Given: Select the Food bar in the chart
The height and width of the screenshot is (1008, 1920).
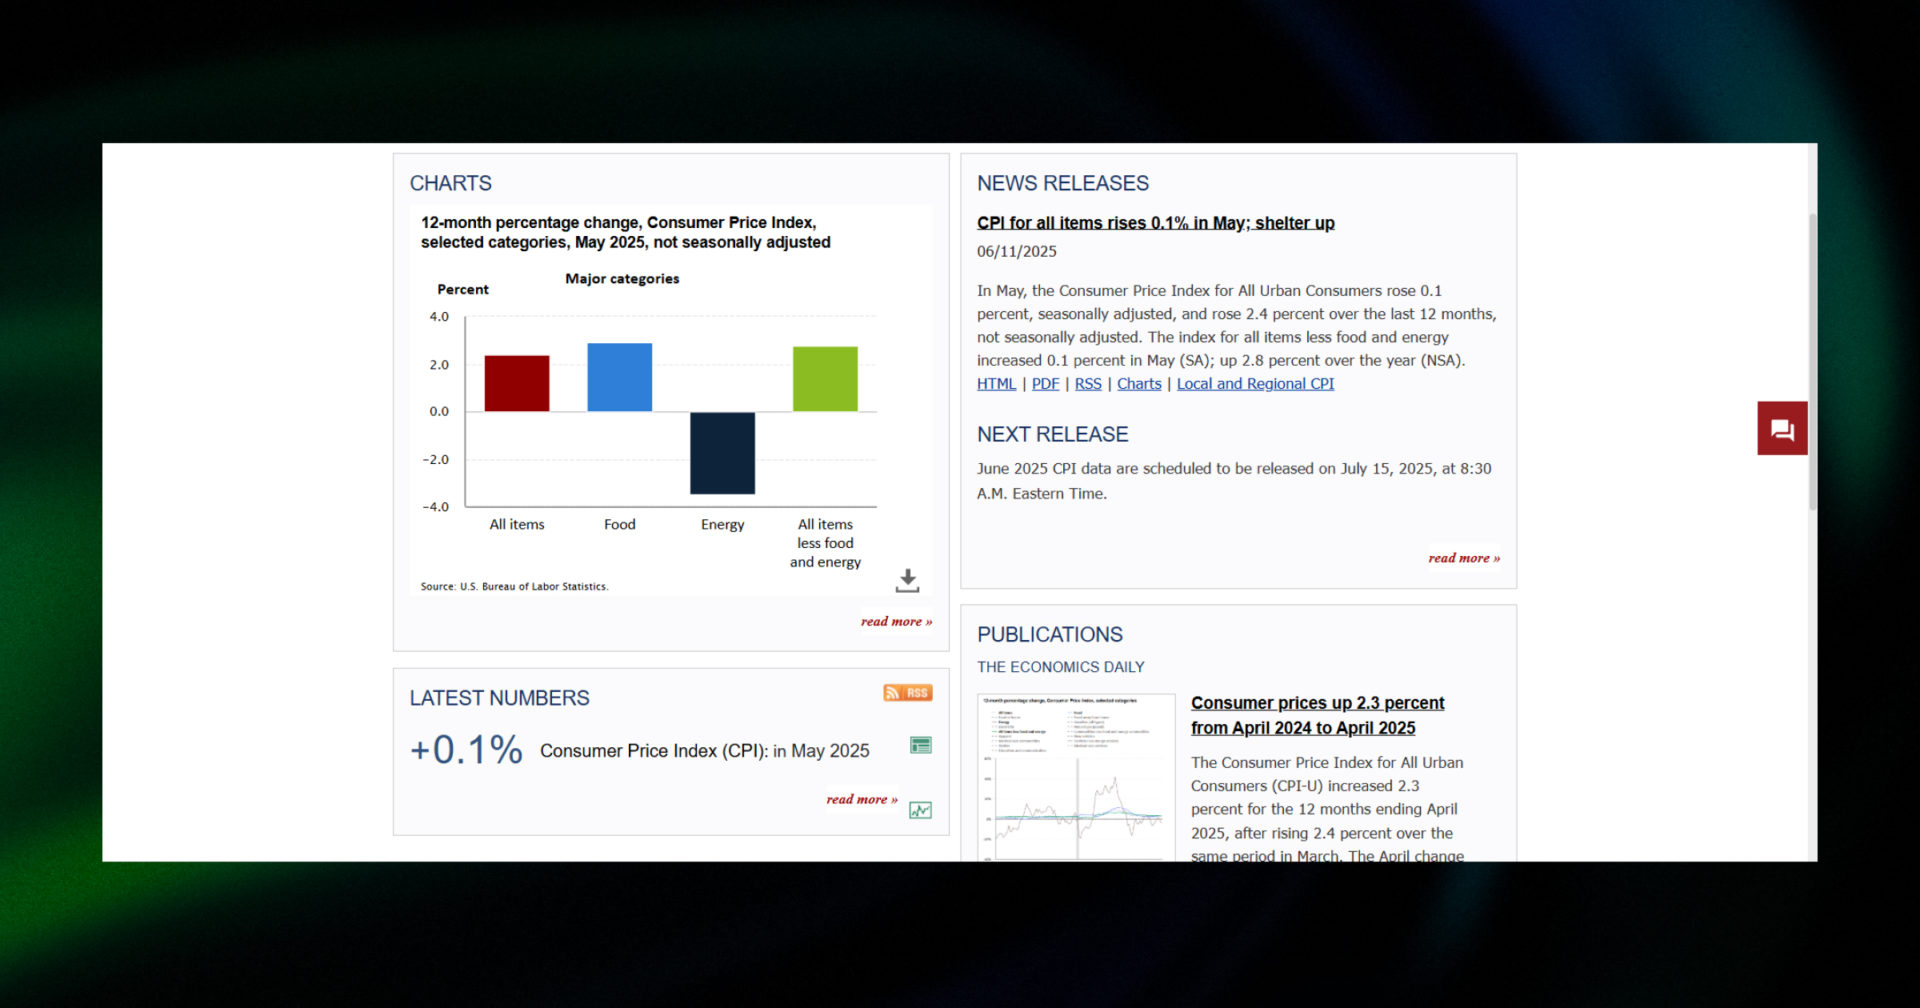Looking at the screenshot, I should click(619, 375).
